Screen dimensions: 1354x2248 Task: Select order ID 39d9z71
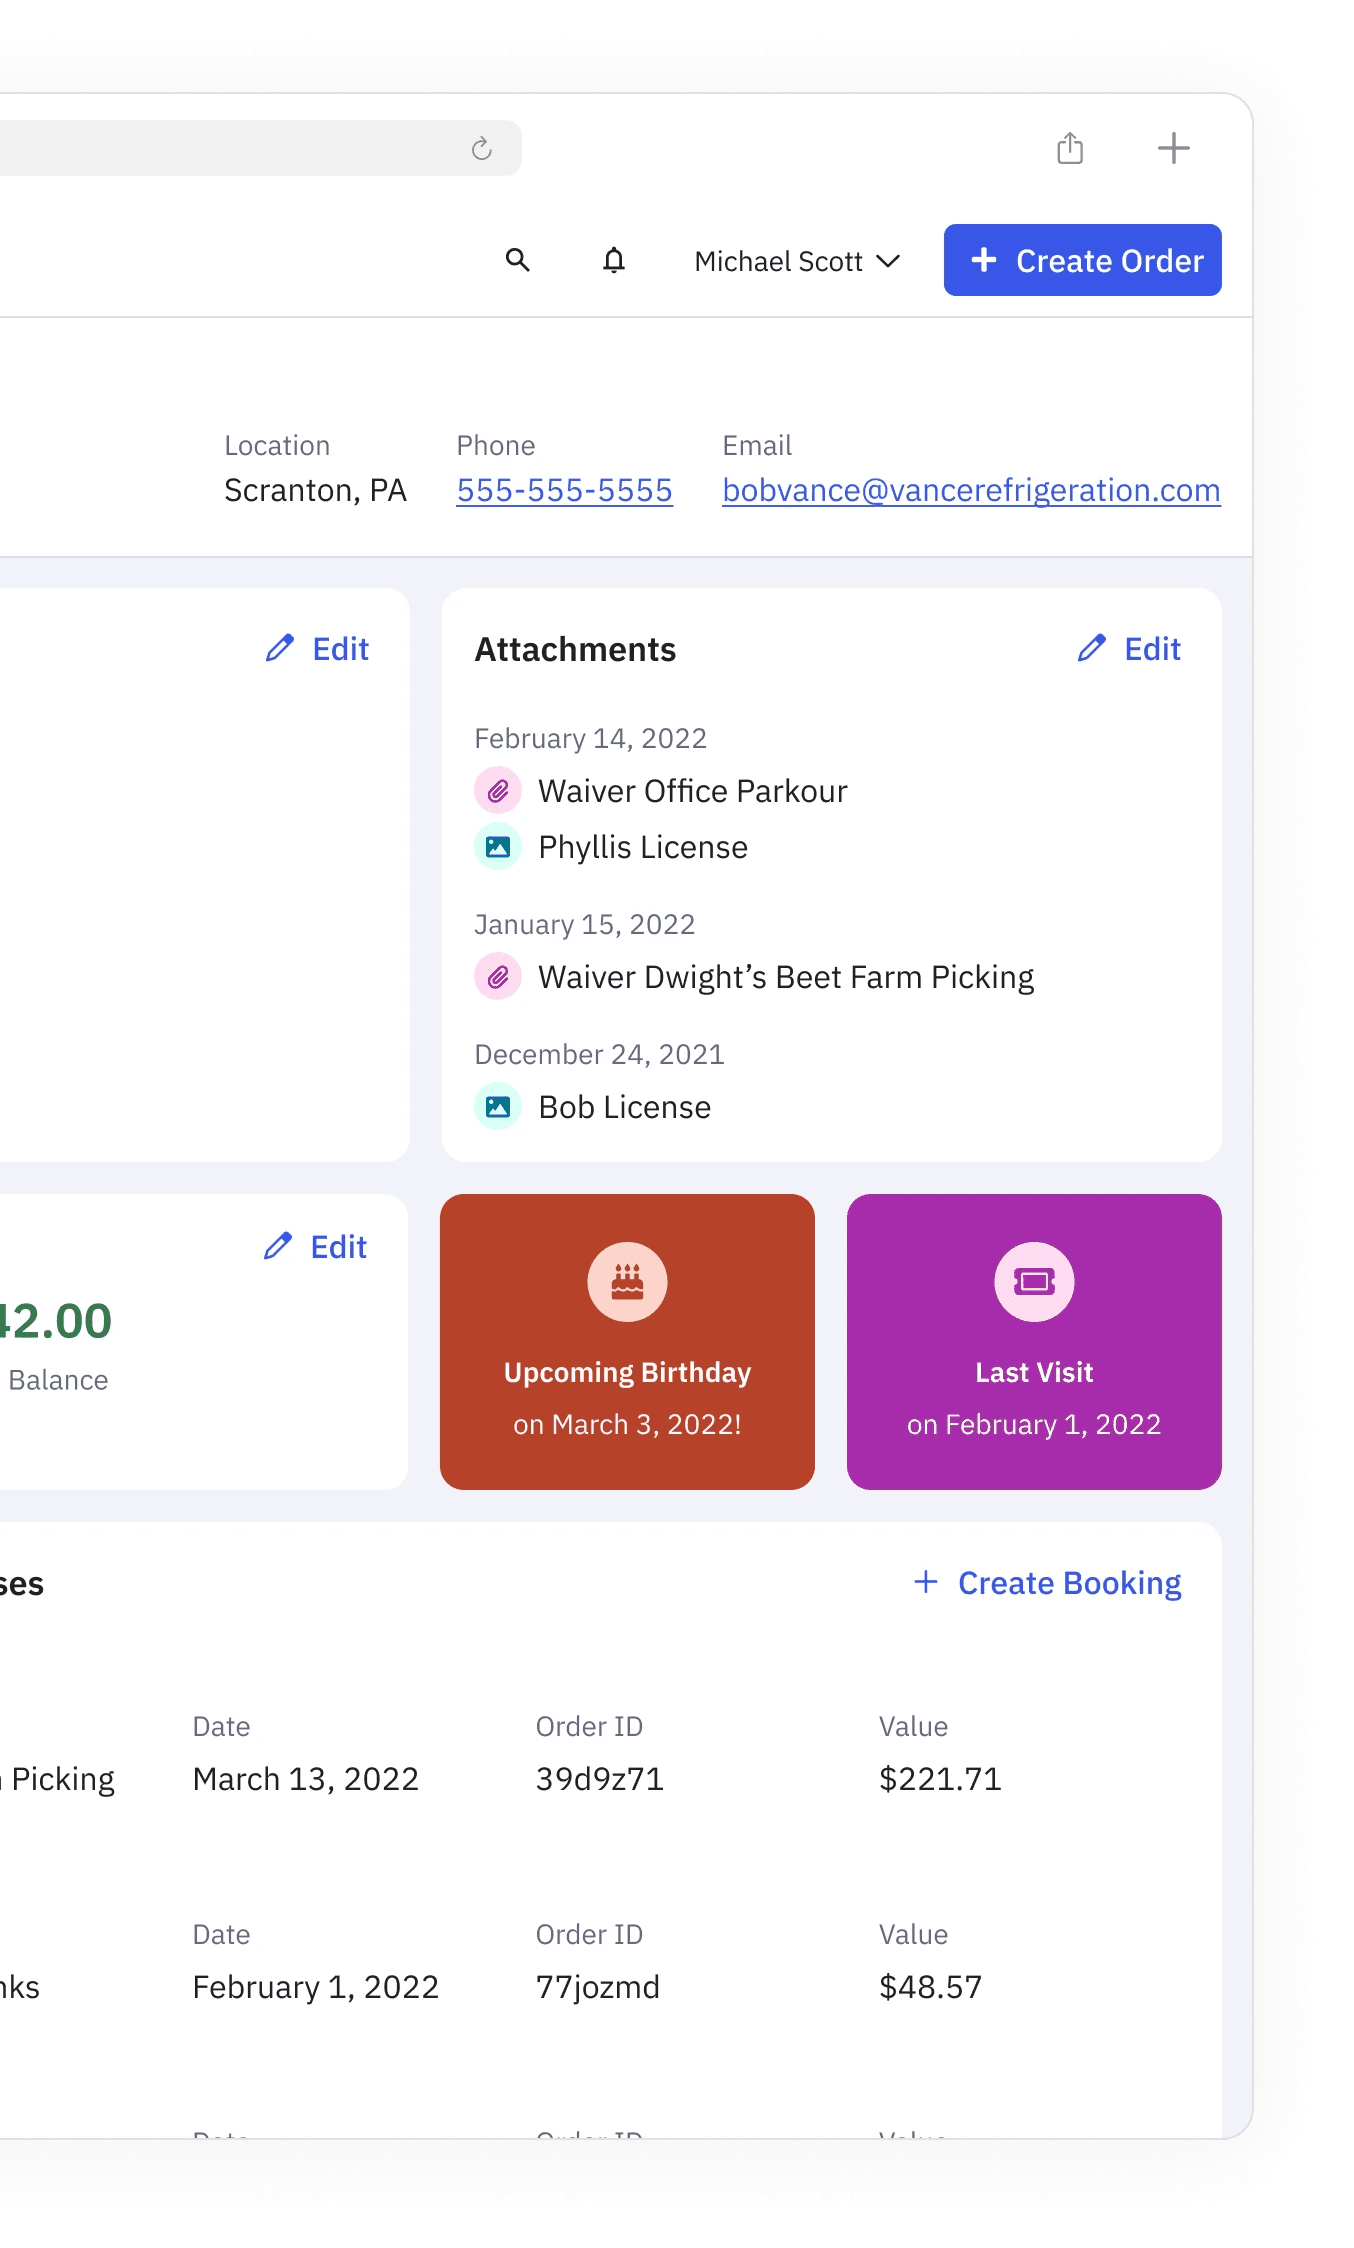(x=600, y=1779)
